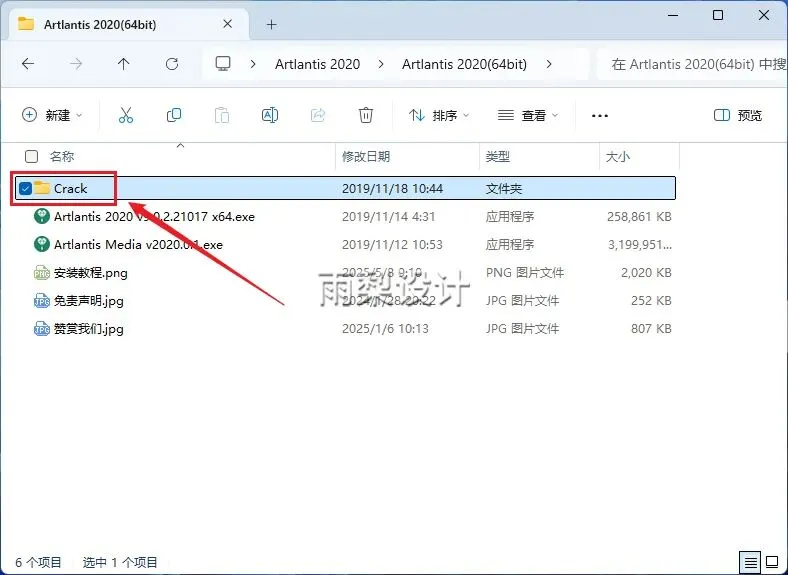Expand chevron after monitor icon in address bar
Viewport: 788px width, 575px height.
pyautogui.click(x=253, y=64)
